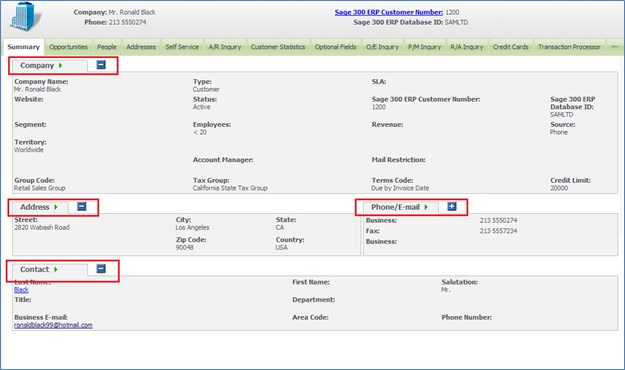
Task: Click the Group Code value Retail Sales Group
Action: click(x=39, y=188)
